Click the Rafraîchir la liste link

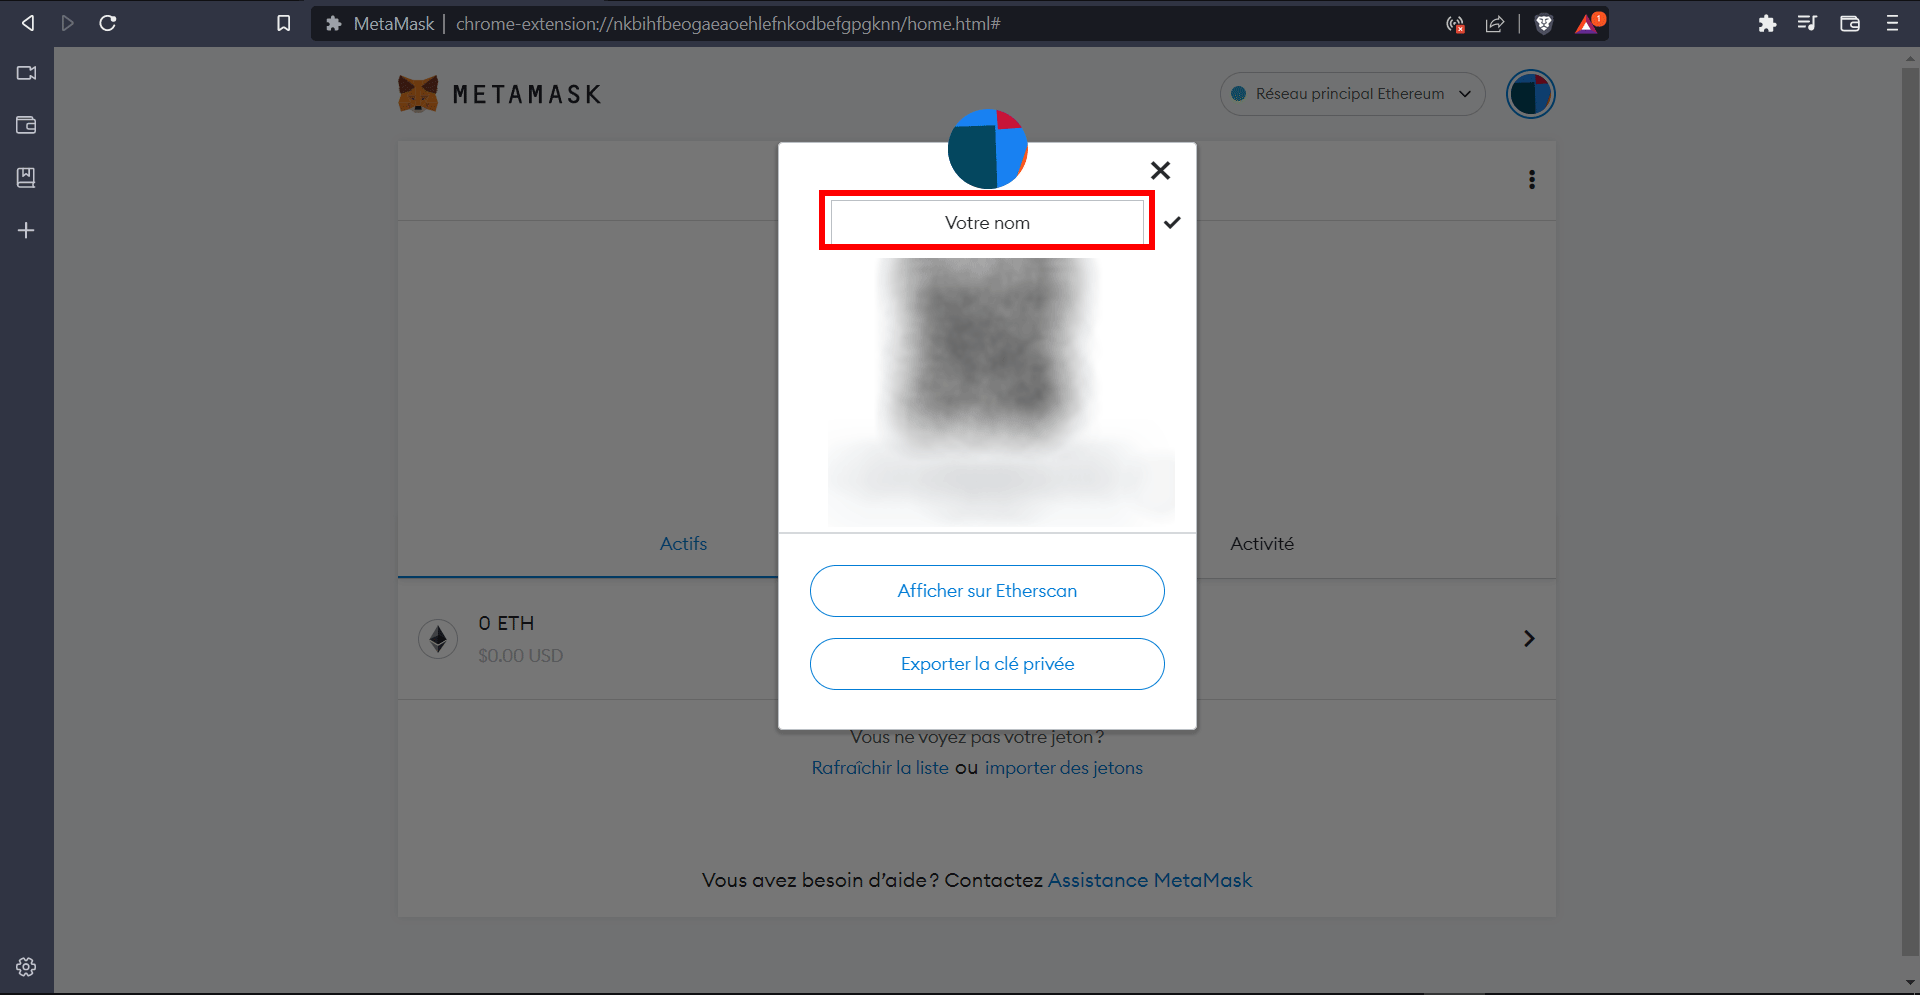click(x=880, y=768)
